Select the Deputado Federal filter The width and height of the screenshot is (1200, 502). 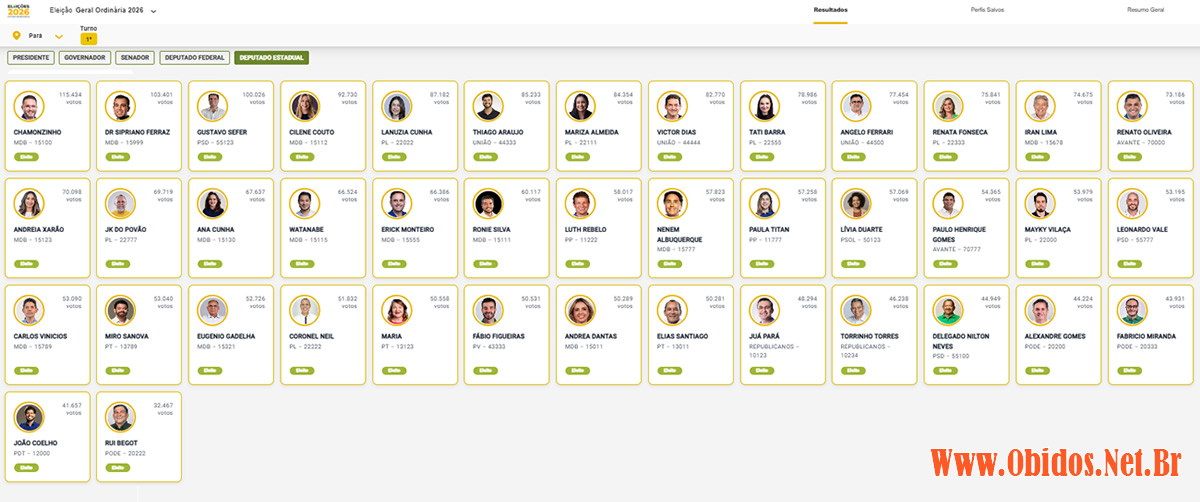[194, 58]
